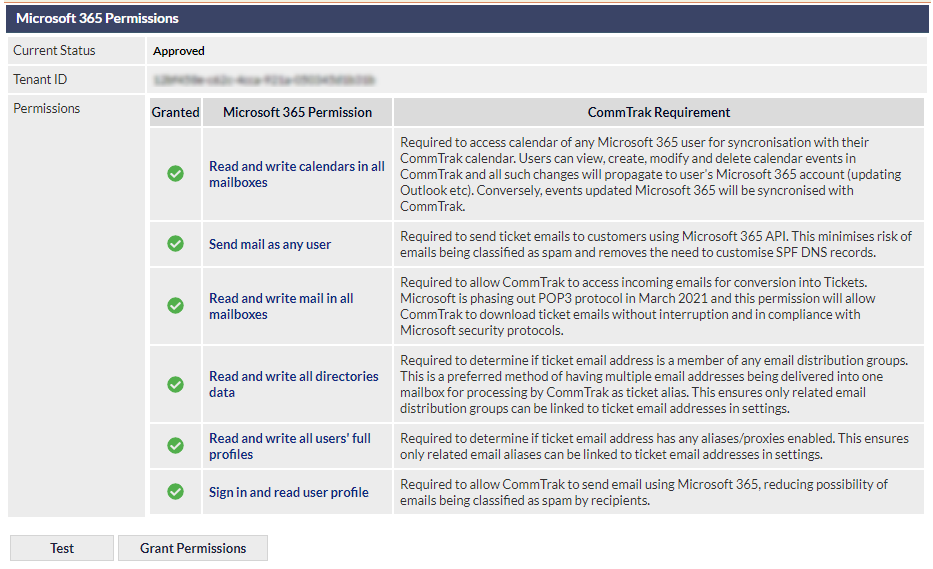Viewport: 933px width, 569px height.
Task: Click the calendar synchronisation requirement description
Action: [x=651, y=174]
